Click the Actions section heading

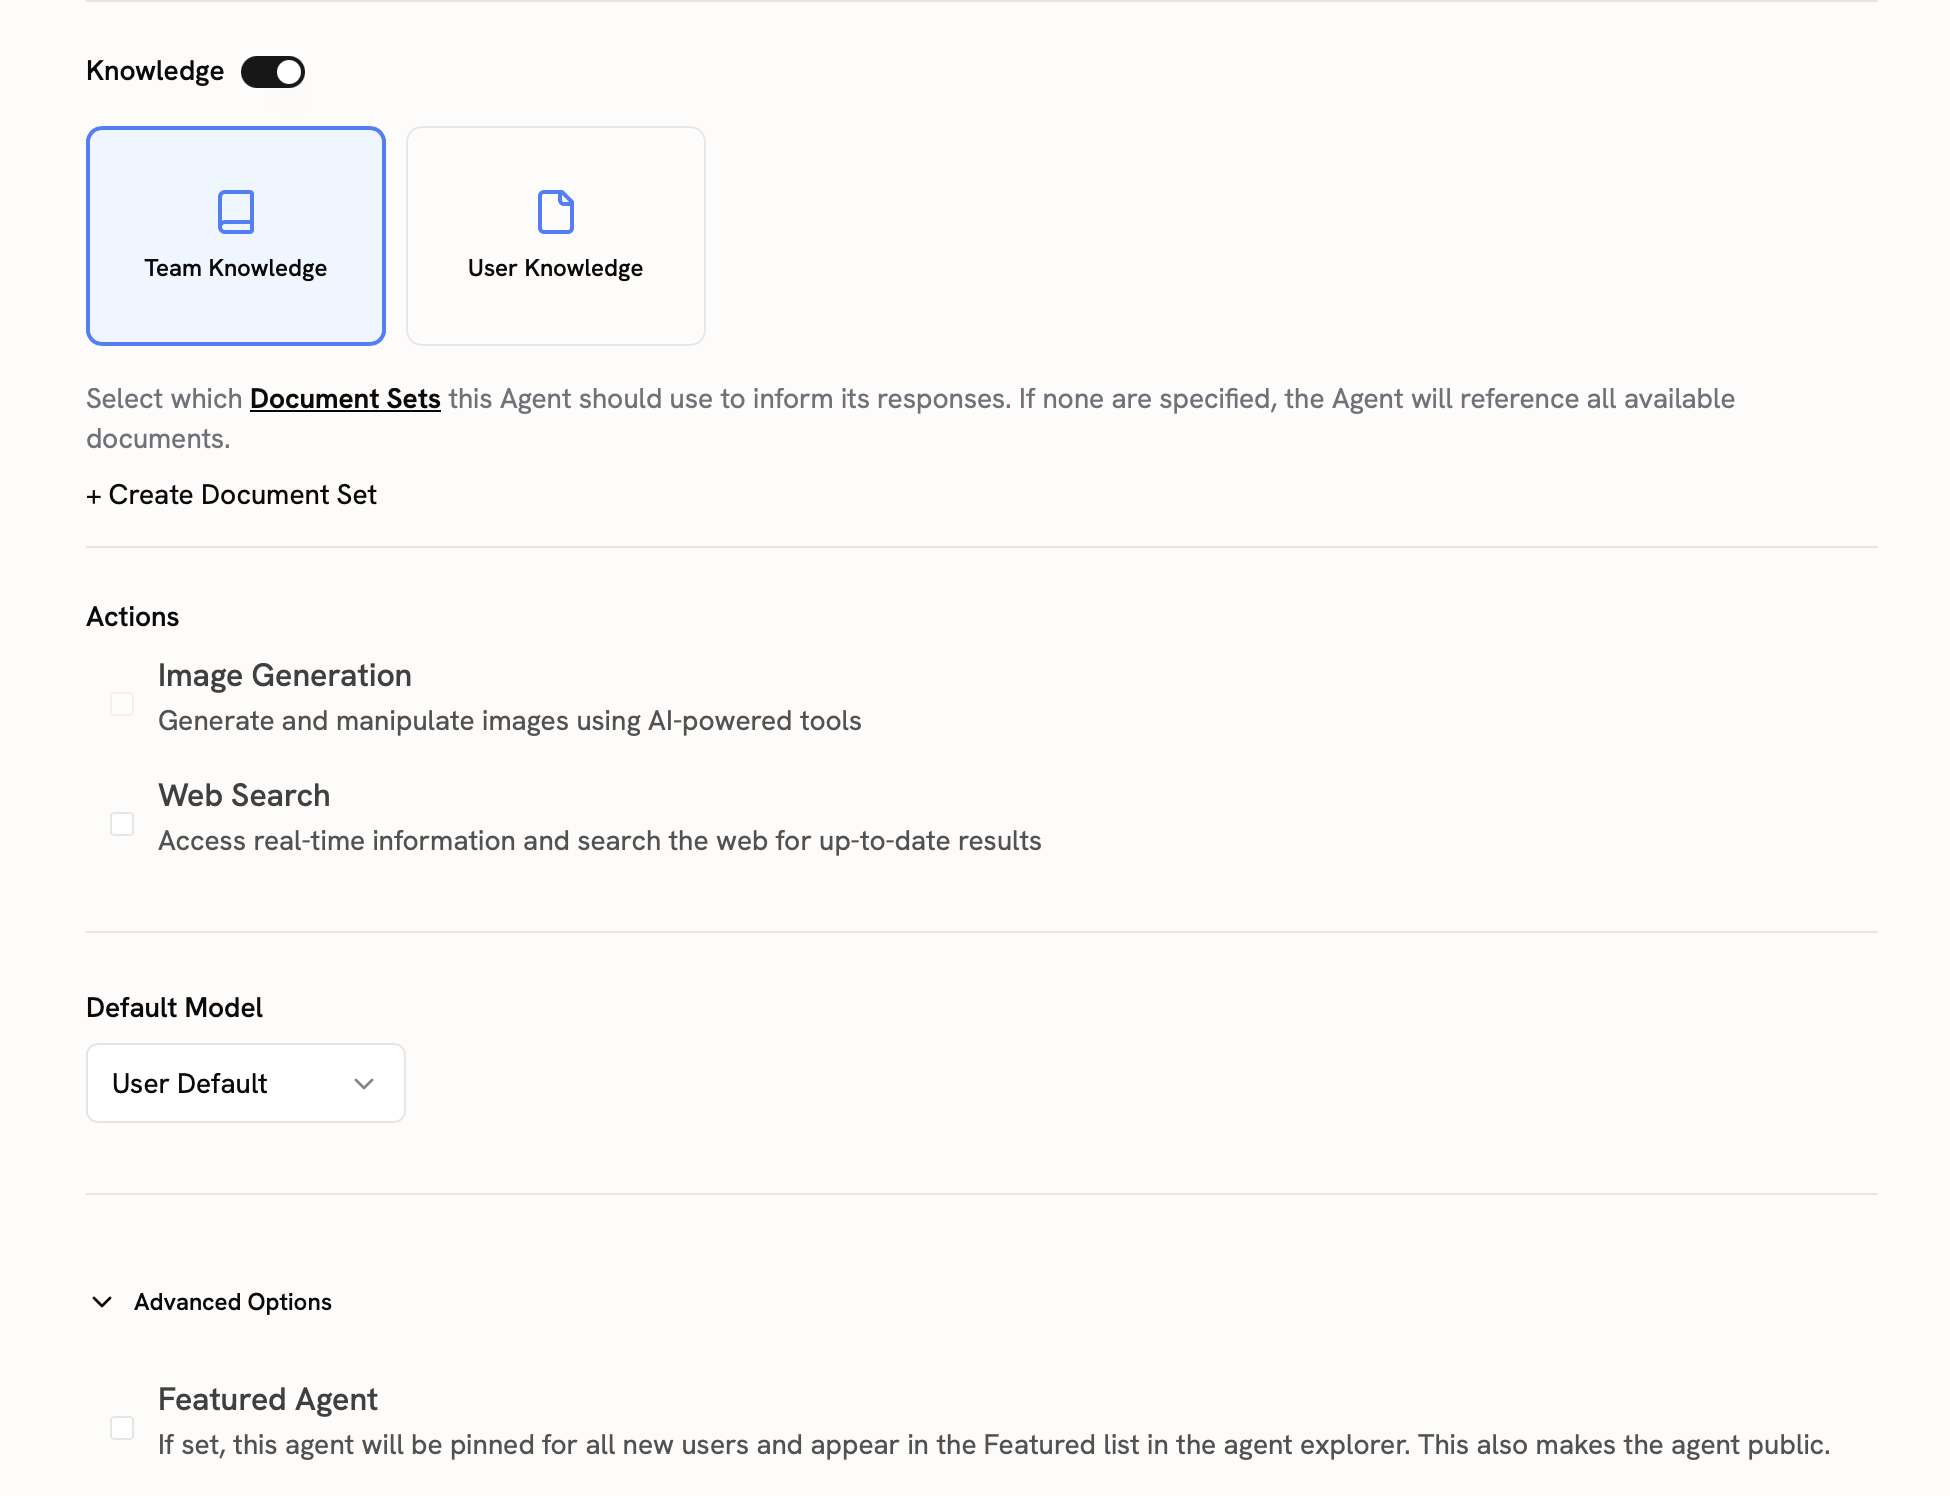tap(132, 616)
